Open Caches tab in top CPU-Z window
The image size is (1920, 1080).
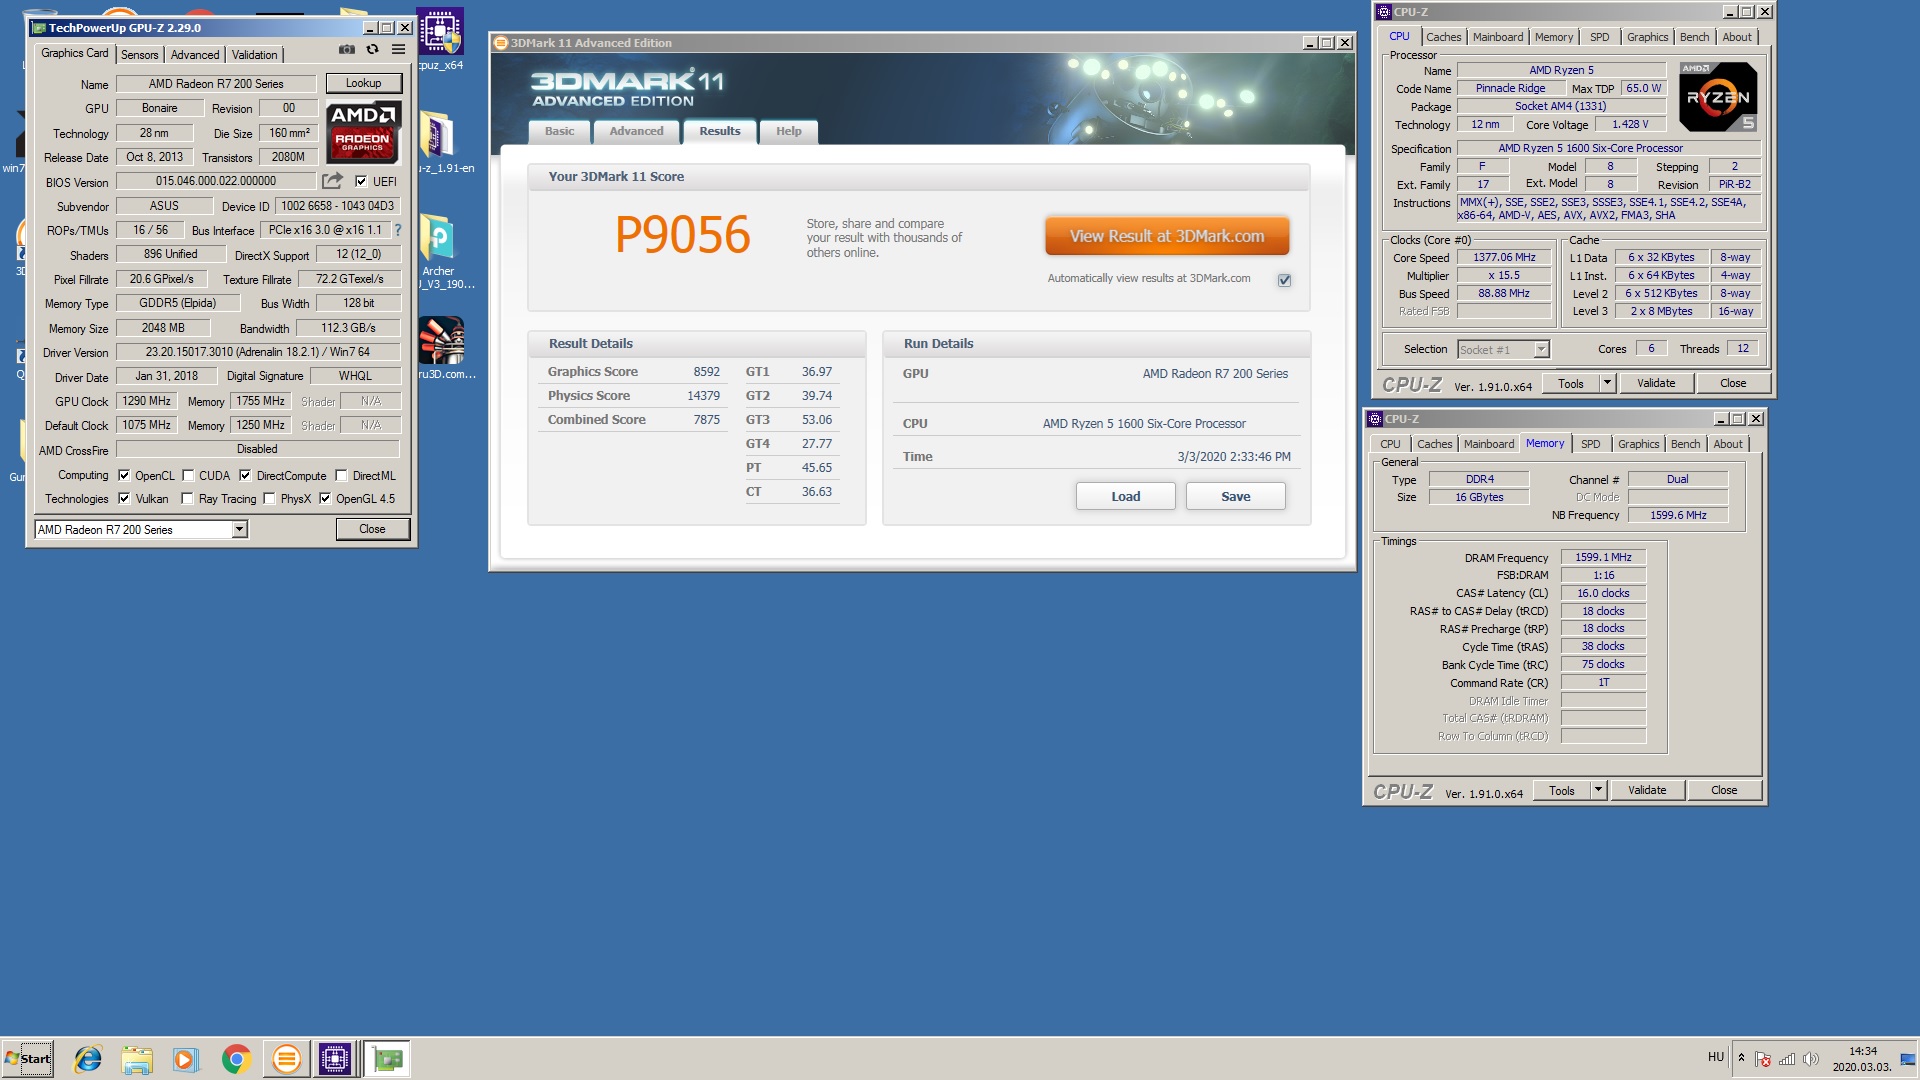coord(1443,37)
